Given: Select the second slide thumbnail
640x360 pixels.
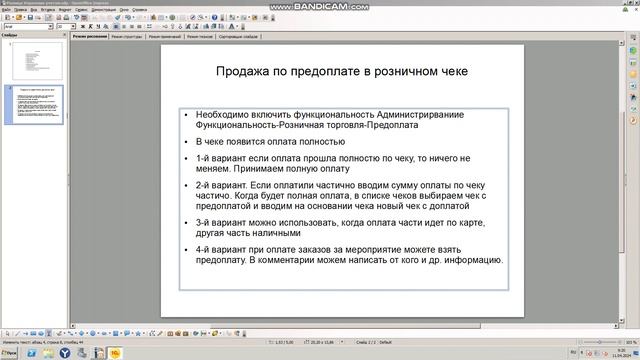Looking at the screenshot, I should [x=38, y=104].
